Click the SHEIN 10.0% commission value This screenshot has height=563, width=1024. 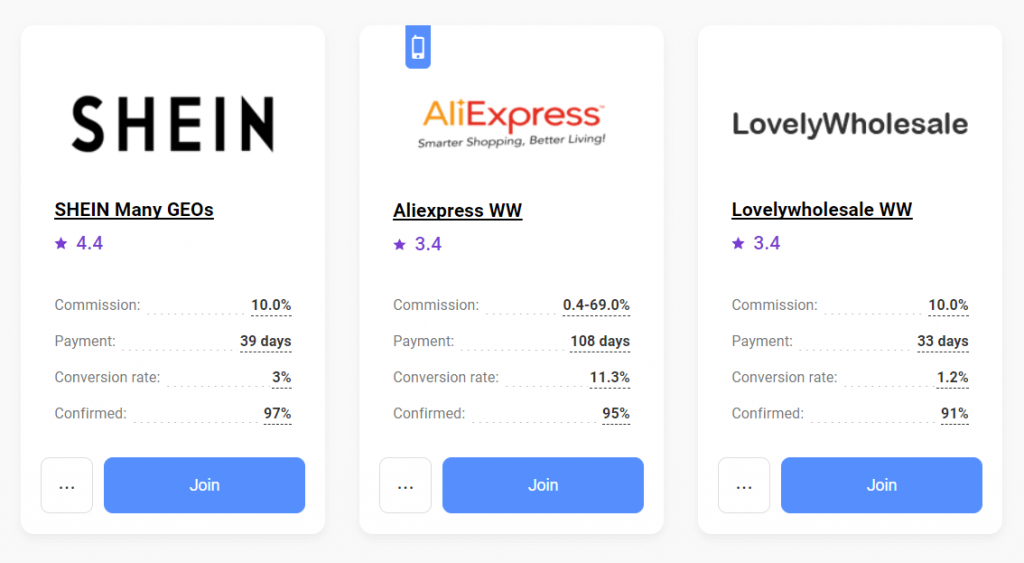(x=270, y=305)
